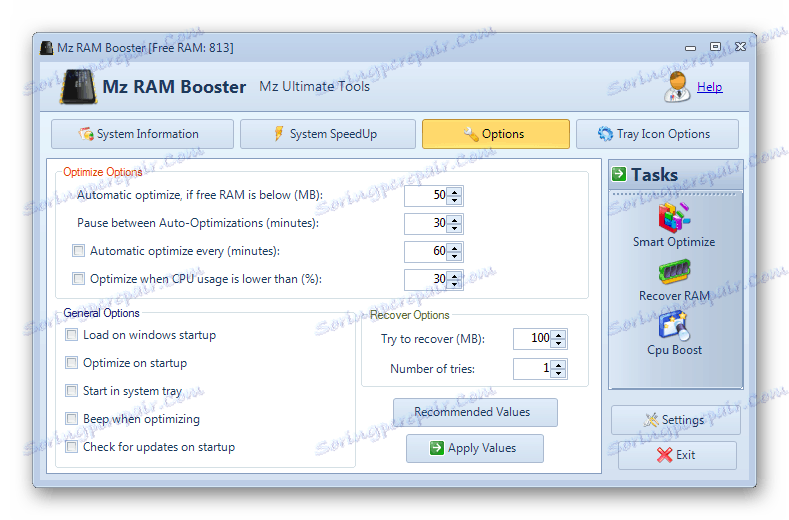Image resolution: width=789 pixels, height=520 pixels.
Task: Check Check for updates on startup
Action: click(71, 447)
